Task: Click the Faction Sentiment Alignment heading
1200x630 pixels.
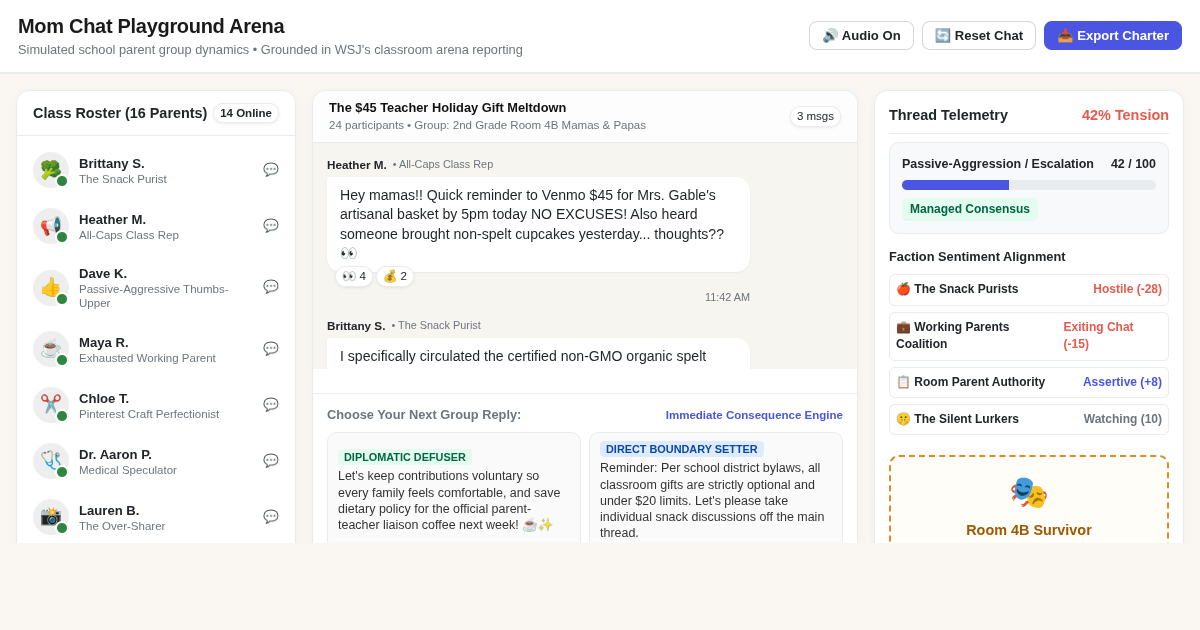Action: tap(977, 257)
